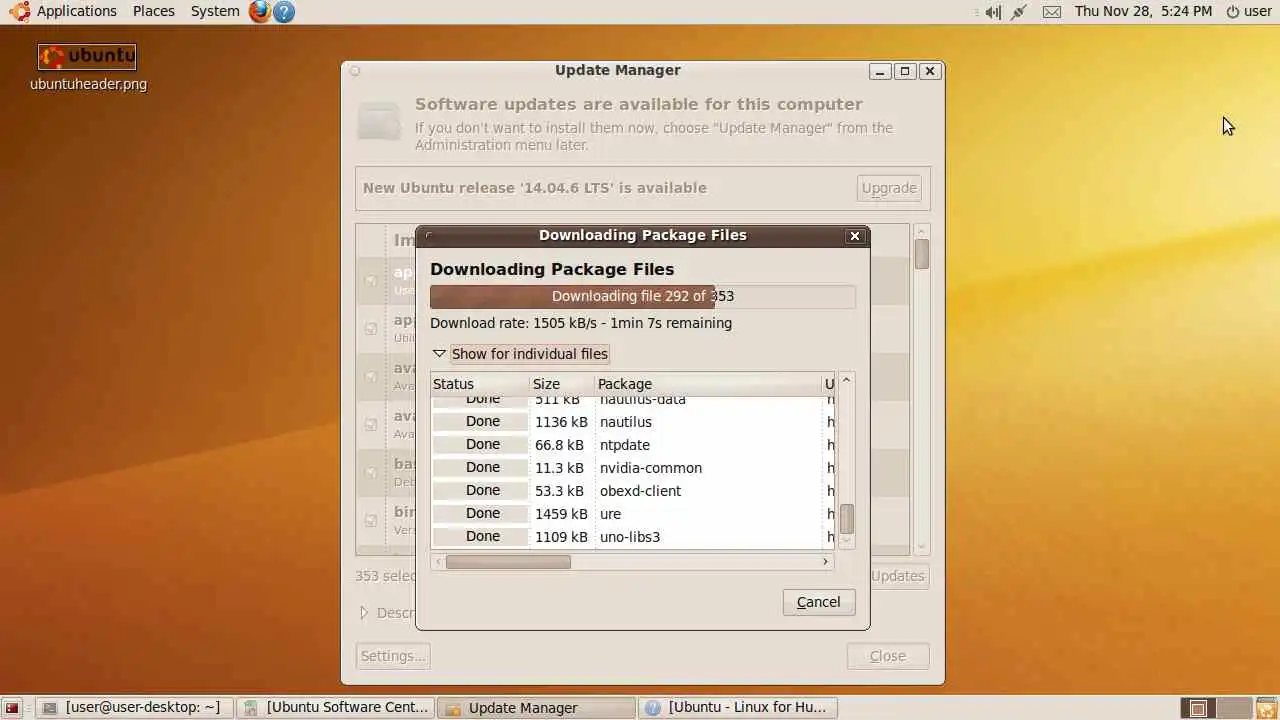Click the 1459 kB size cell
1280x720 pixels.
point(561,514)
